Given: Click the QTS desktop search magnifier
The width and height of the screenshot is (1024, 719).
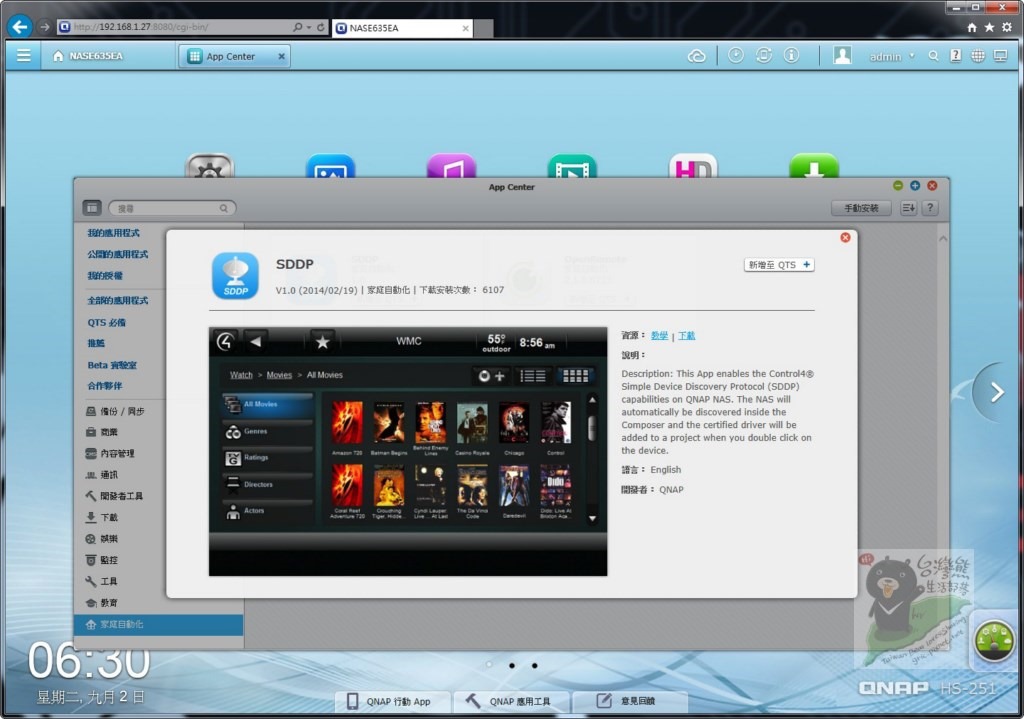Looking at the screenshot, I should tap(933, 56).
